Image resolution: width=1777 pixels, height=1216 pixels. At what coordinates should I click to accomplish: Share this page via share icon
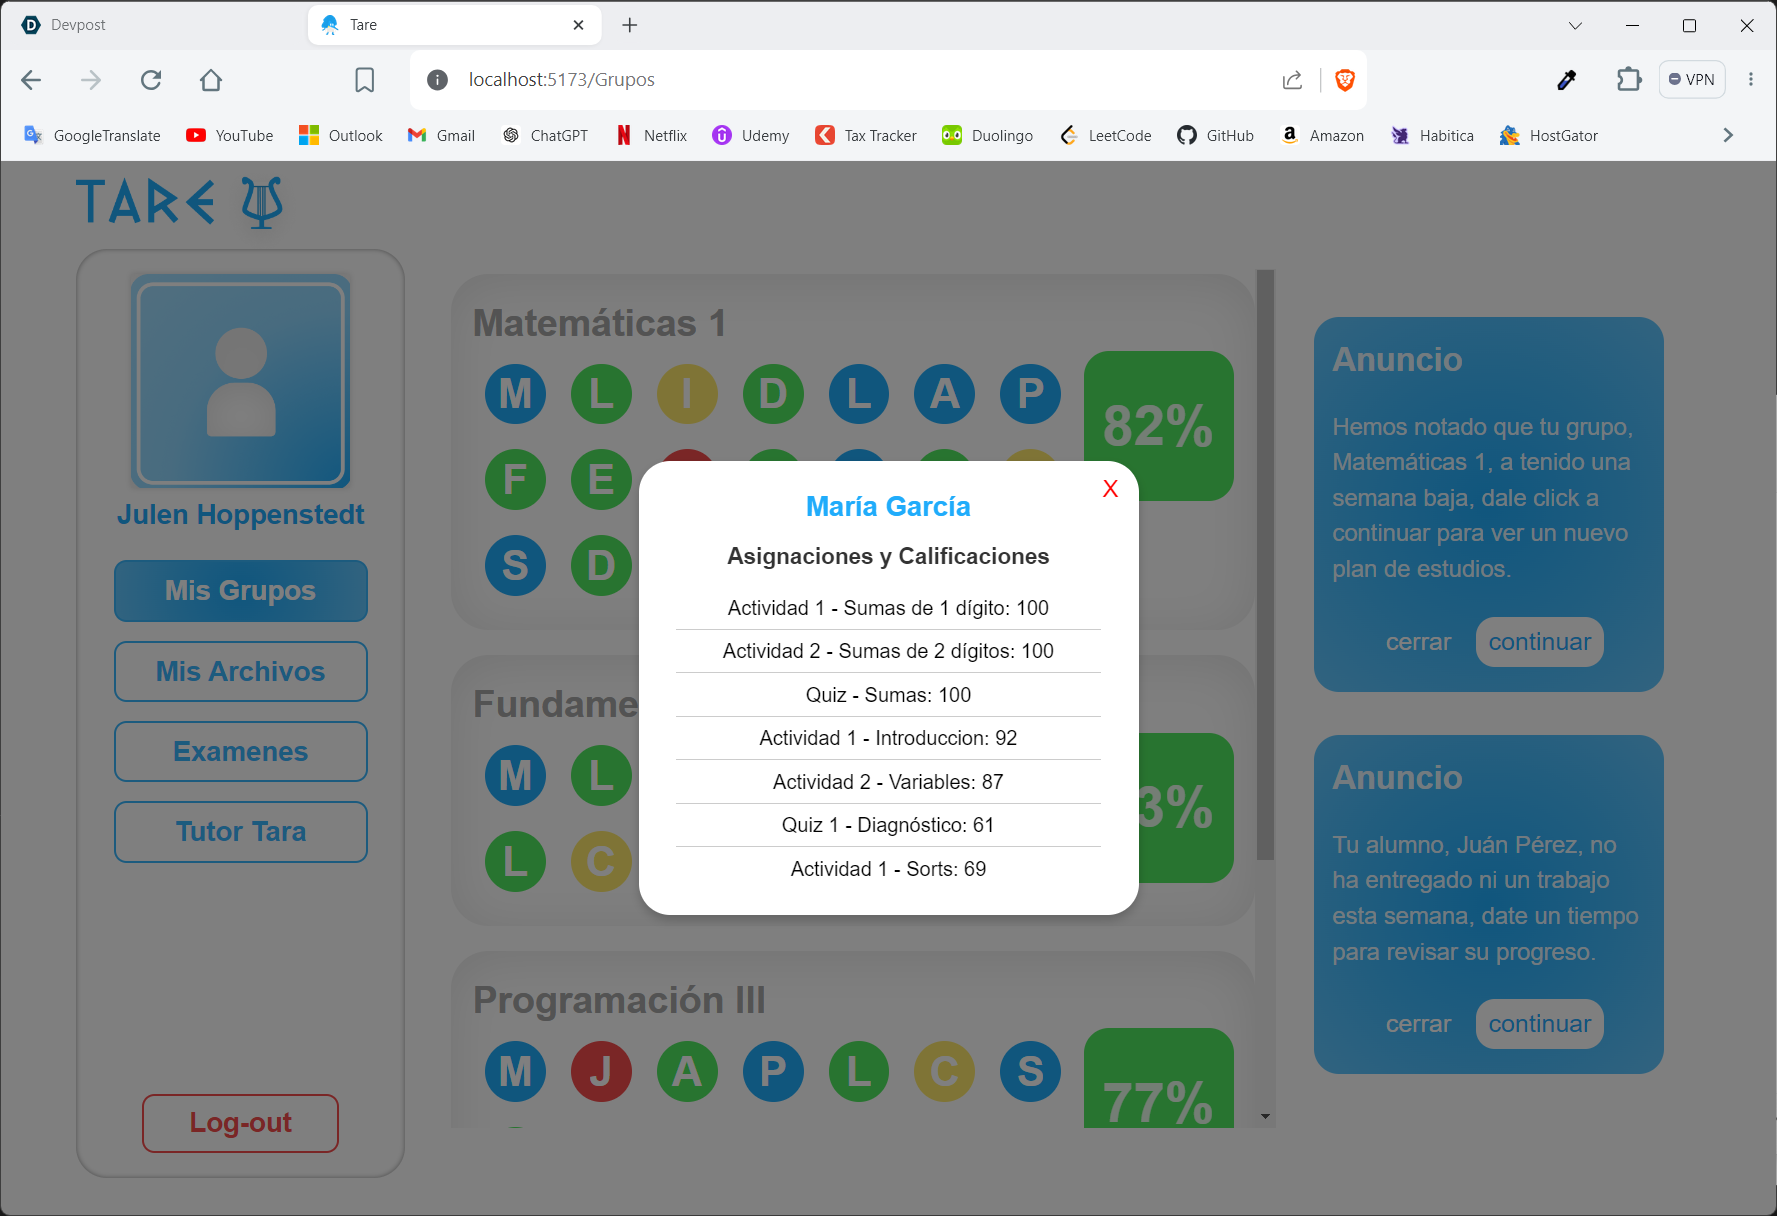tap(1292, 80)
